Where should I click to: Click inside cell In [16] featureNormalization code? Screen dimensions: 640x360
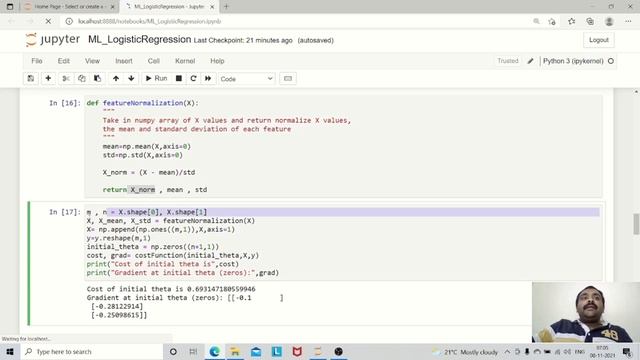coord(343,146)
